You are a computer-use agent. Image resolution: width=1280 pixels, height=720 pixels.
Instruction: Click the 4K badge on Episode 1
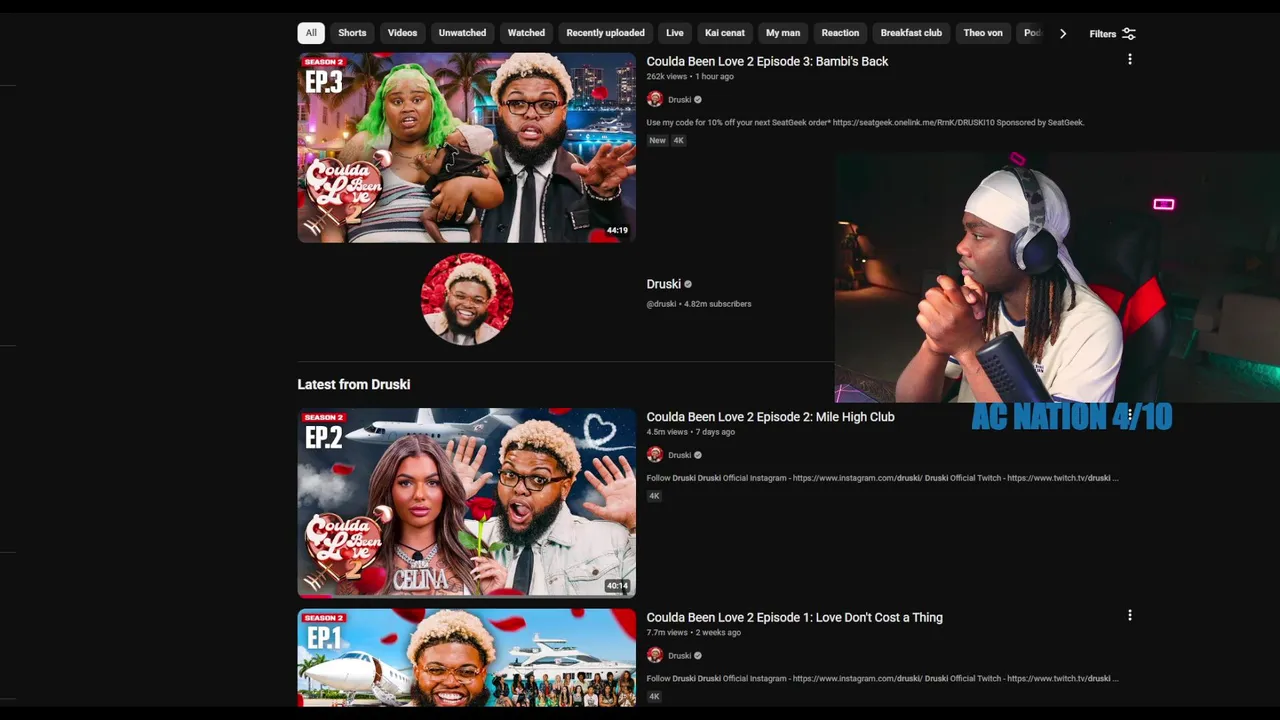click(x=654, y=696)
